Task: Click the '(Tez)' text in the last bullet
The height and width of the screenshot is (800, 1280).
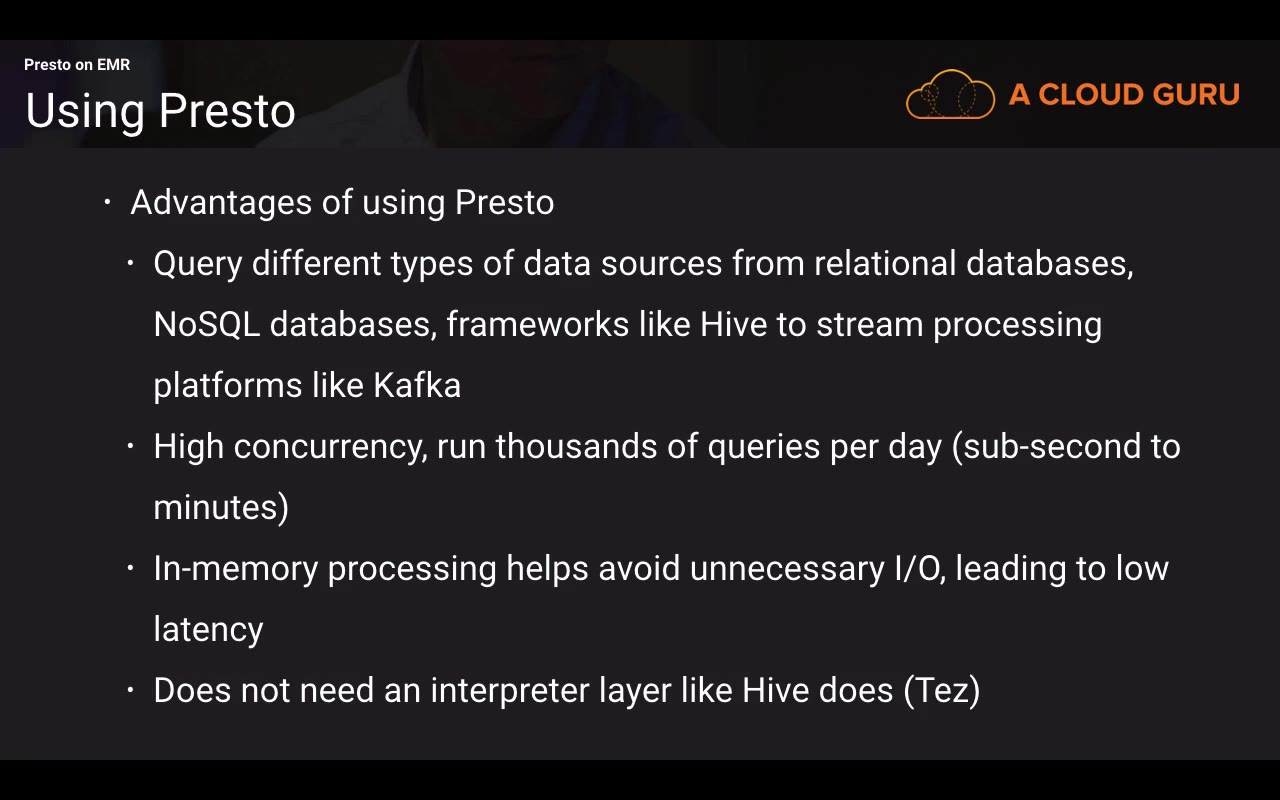Action: click(x=941, y=690)
